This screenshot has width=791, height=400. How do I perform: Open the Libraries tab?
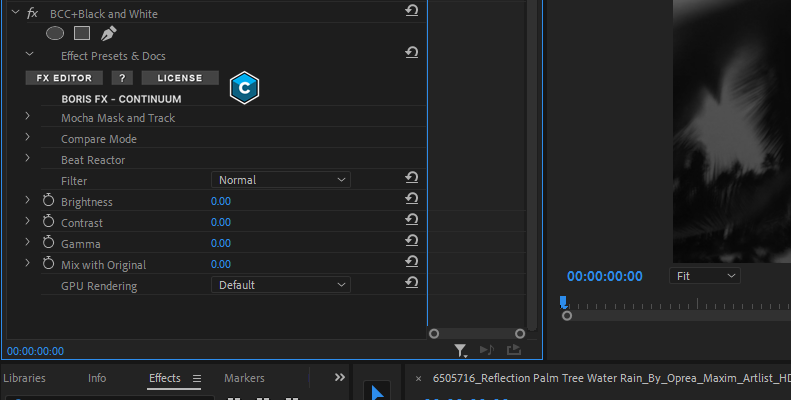(24, 378)
